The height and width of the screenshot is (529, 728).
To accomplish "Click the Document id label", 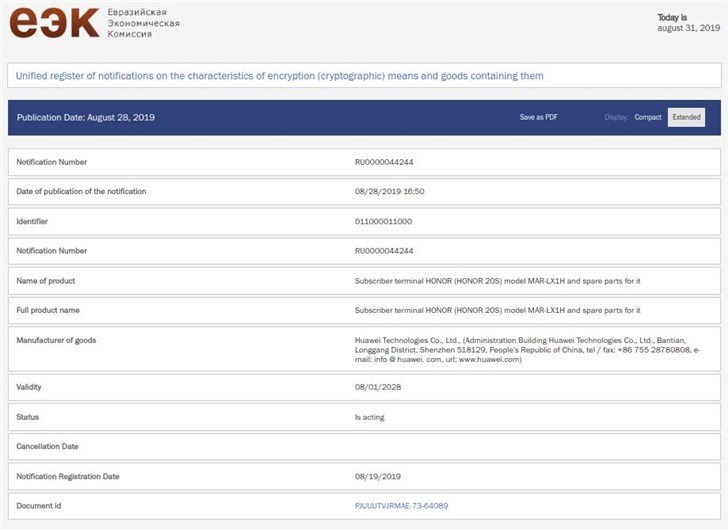I will (39, 506).
